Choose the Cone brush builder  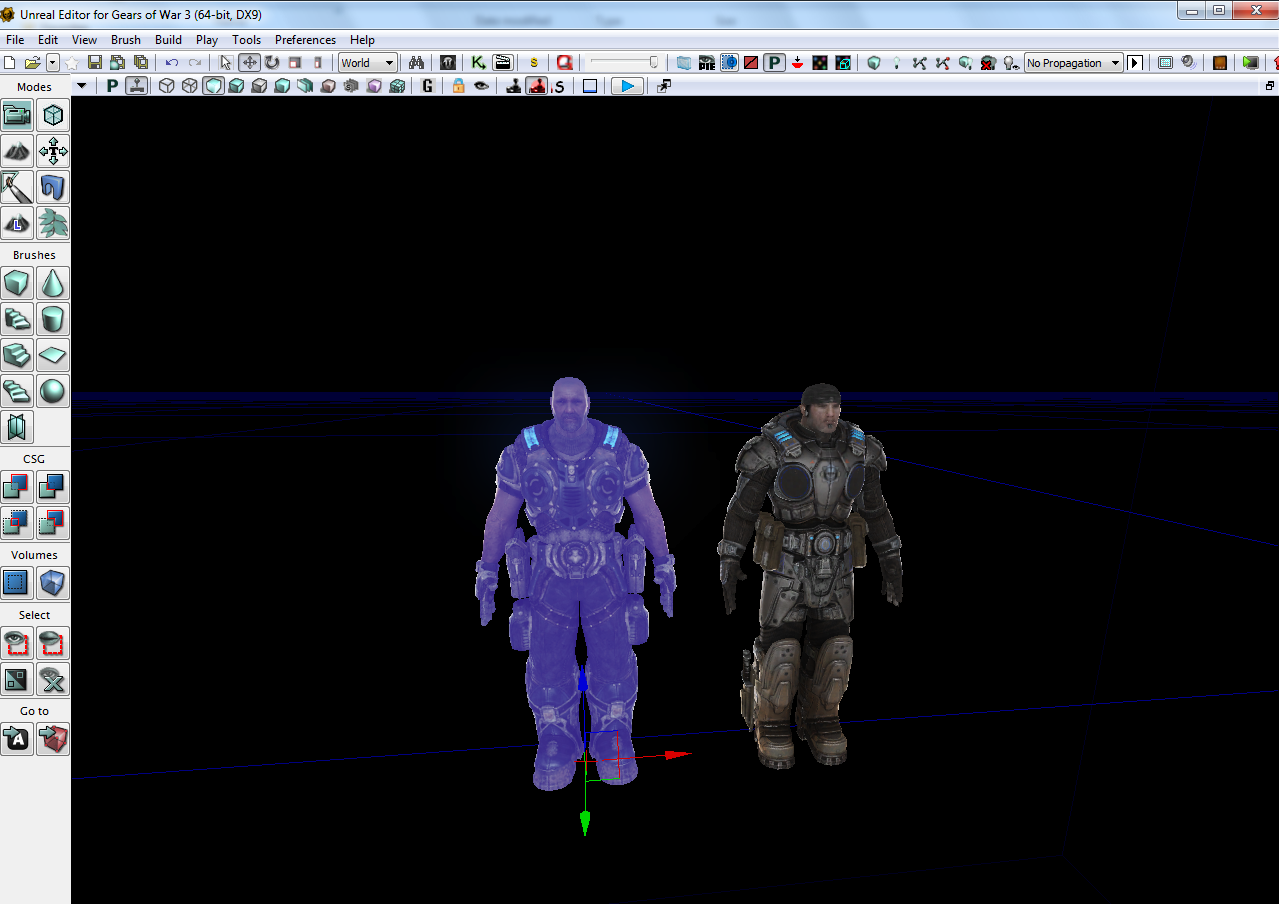point(53,283)
